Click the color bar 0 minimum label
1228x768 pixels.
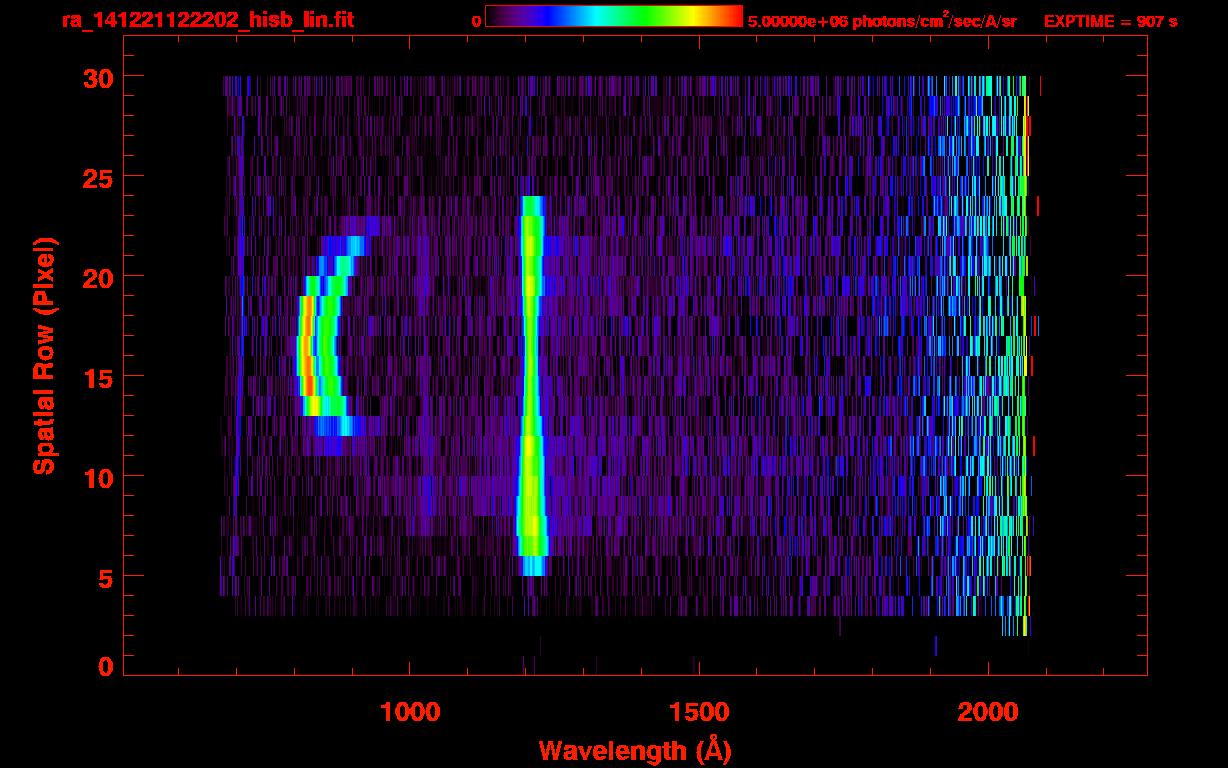click(476, 21)
